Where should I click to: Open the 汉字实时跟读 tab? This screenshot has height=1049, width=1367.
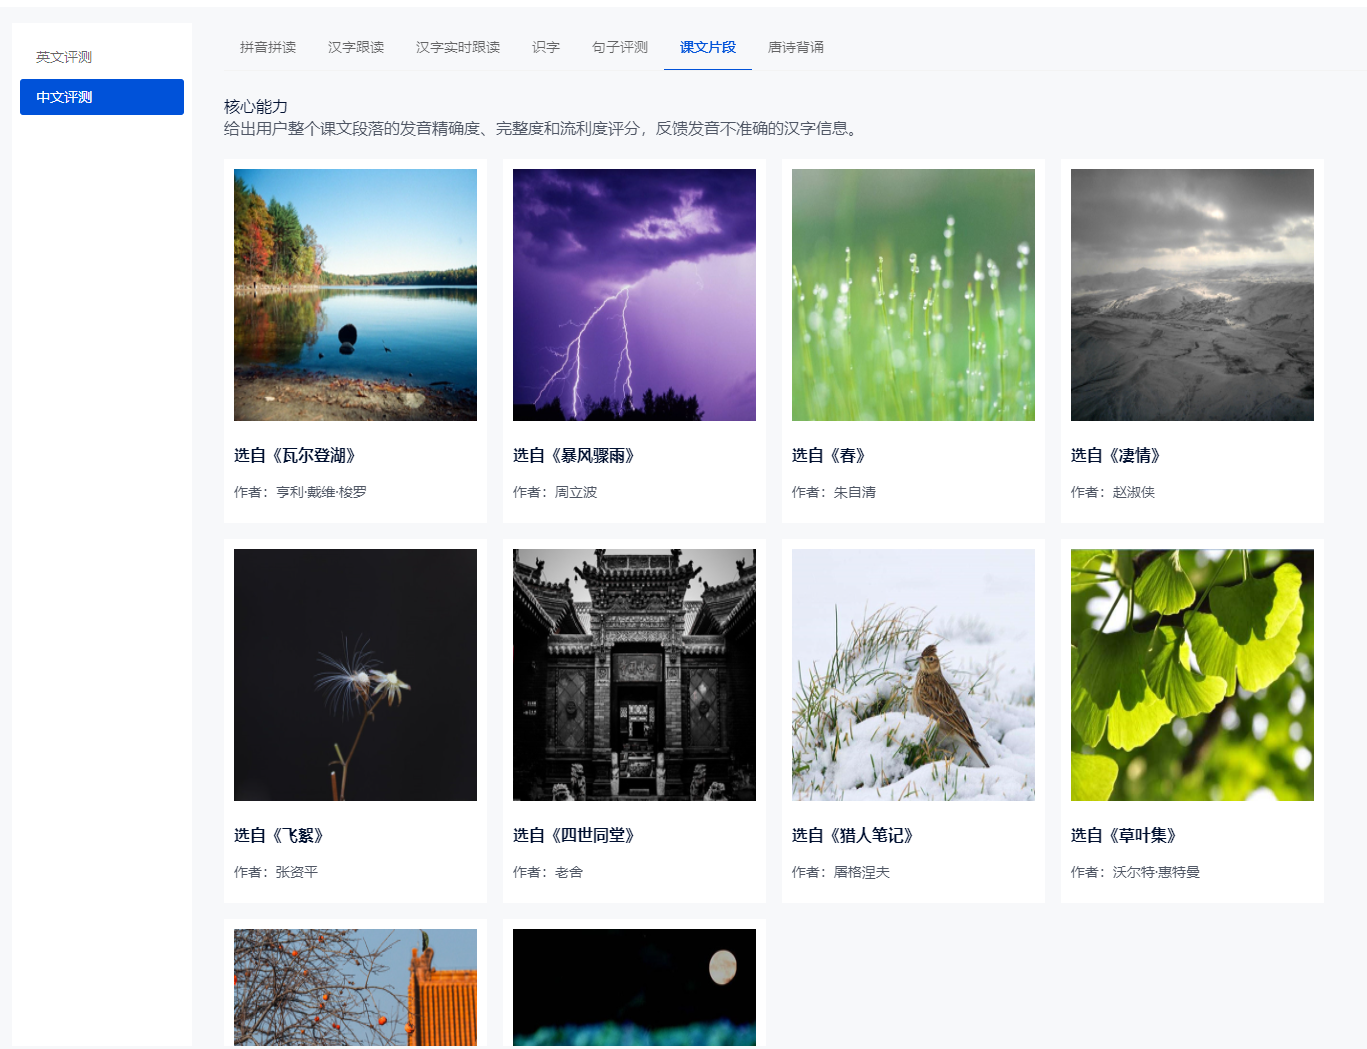click(x=458, y=47)
